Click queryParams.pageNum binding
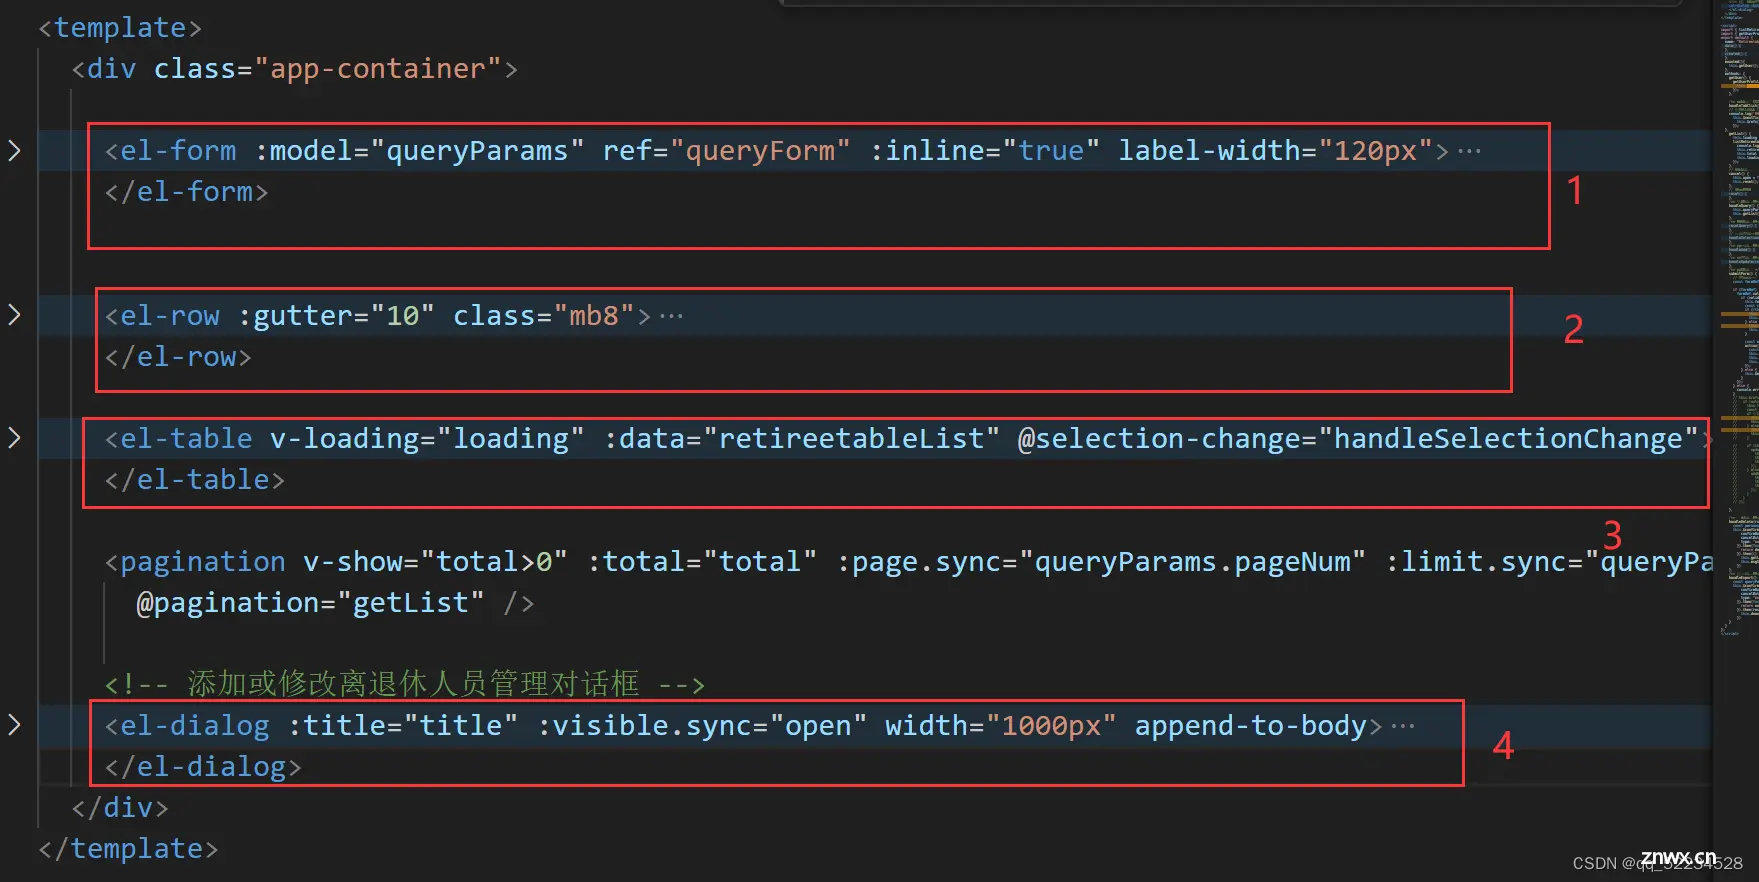Screen dimensions: 1759x882 pyautogui.click(x=1192, y=562)
